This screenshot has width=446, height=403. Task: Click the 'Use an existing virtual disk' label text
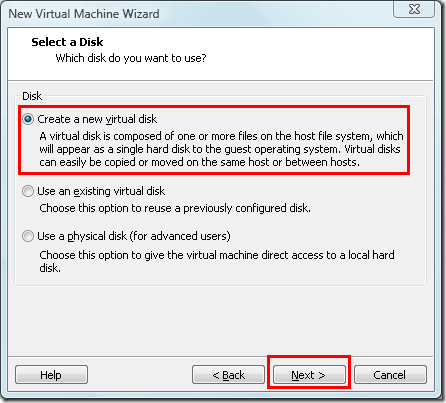click(101, 191)
